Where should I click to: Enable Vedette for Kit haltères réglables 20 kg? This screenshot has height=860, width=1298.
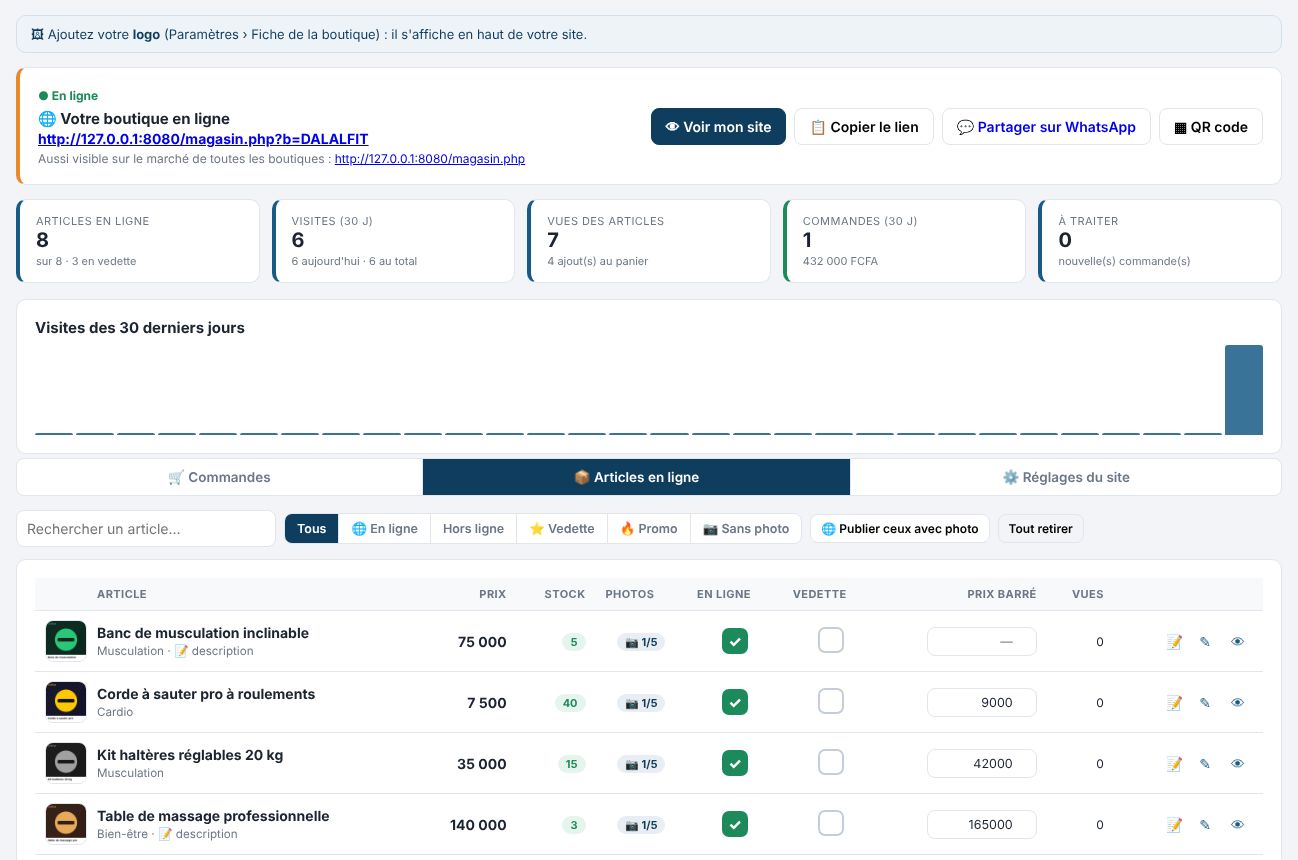pyautogui.click(x=831, y=762)
